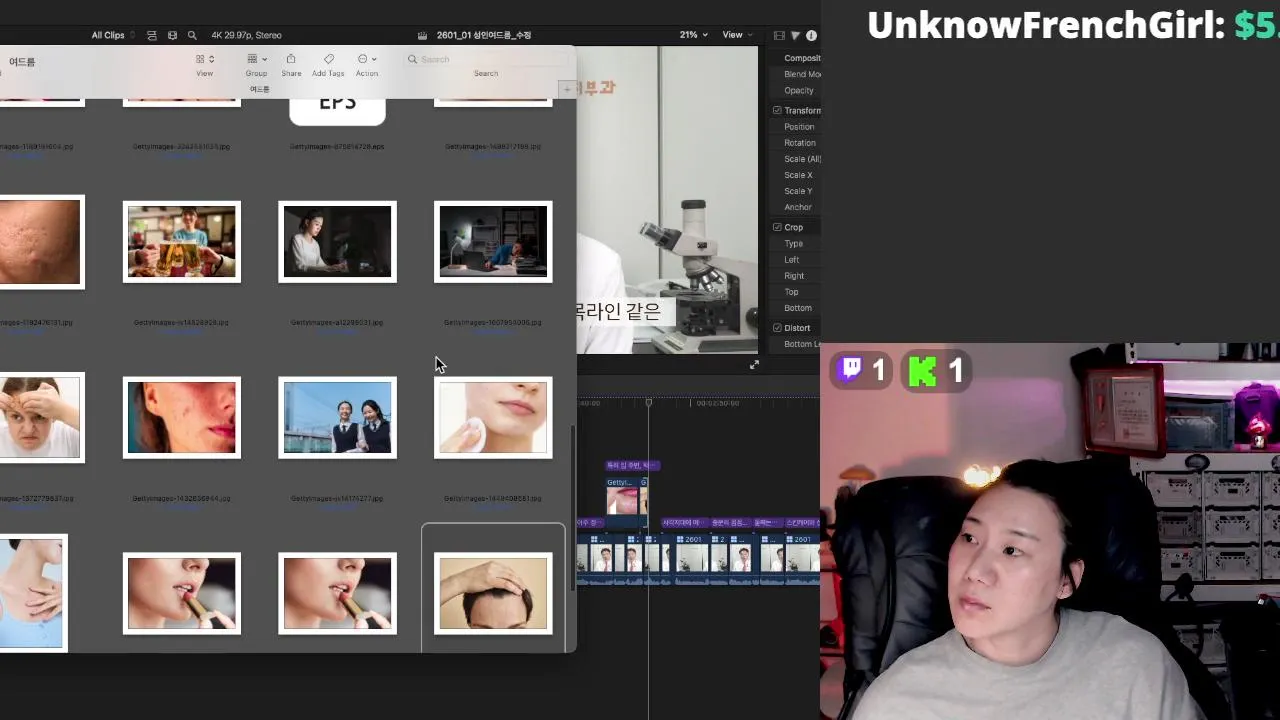Toggle the Distort checkbox in inspector
Viewport: 1280px width, 720px height.
[777, 328]
